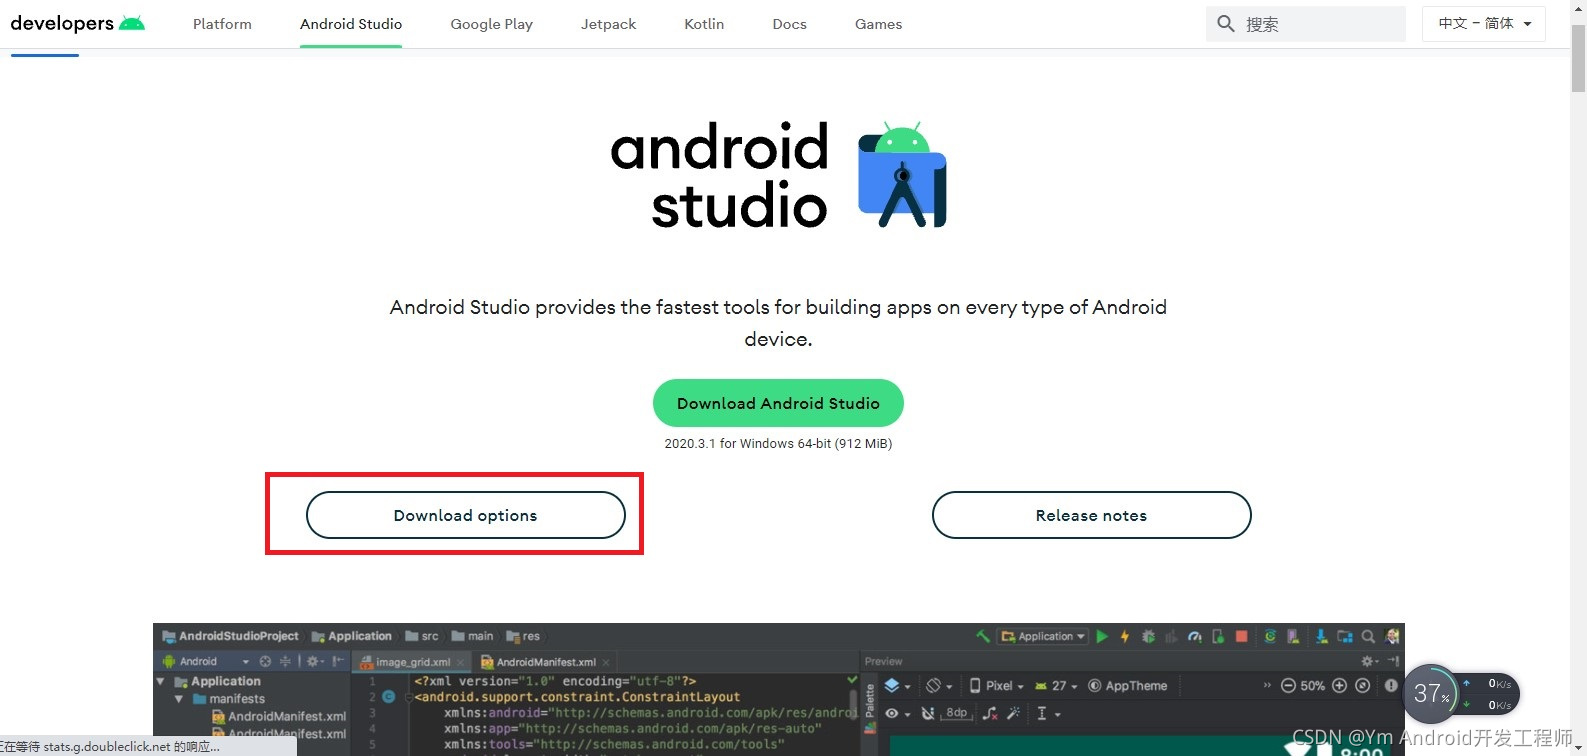Open the Application run configuration dropdown
The width and height of the screenshot is (1587, 756).
[x=1044, y=636]
